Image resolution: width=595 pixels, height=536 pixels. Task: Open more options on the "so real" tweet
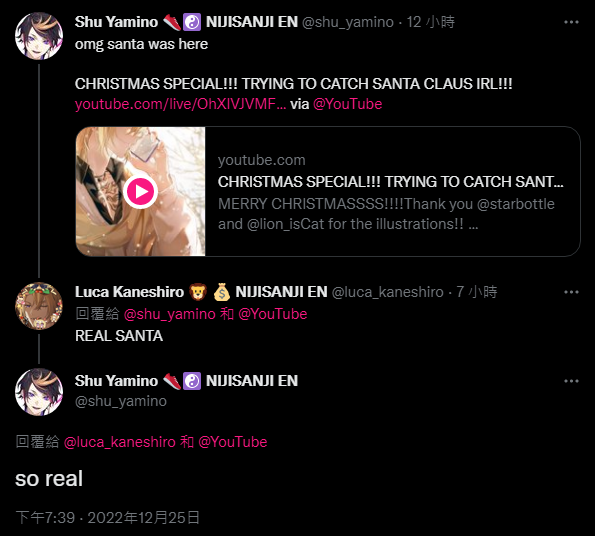click(571, 381)
